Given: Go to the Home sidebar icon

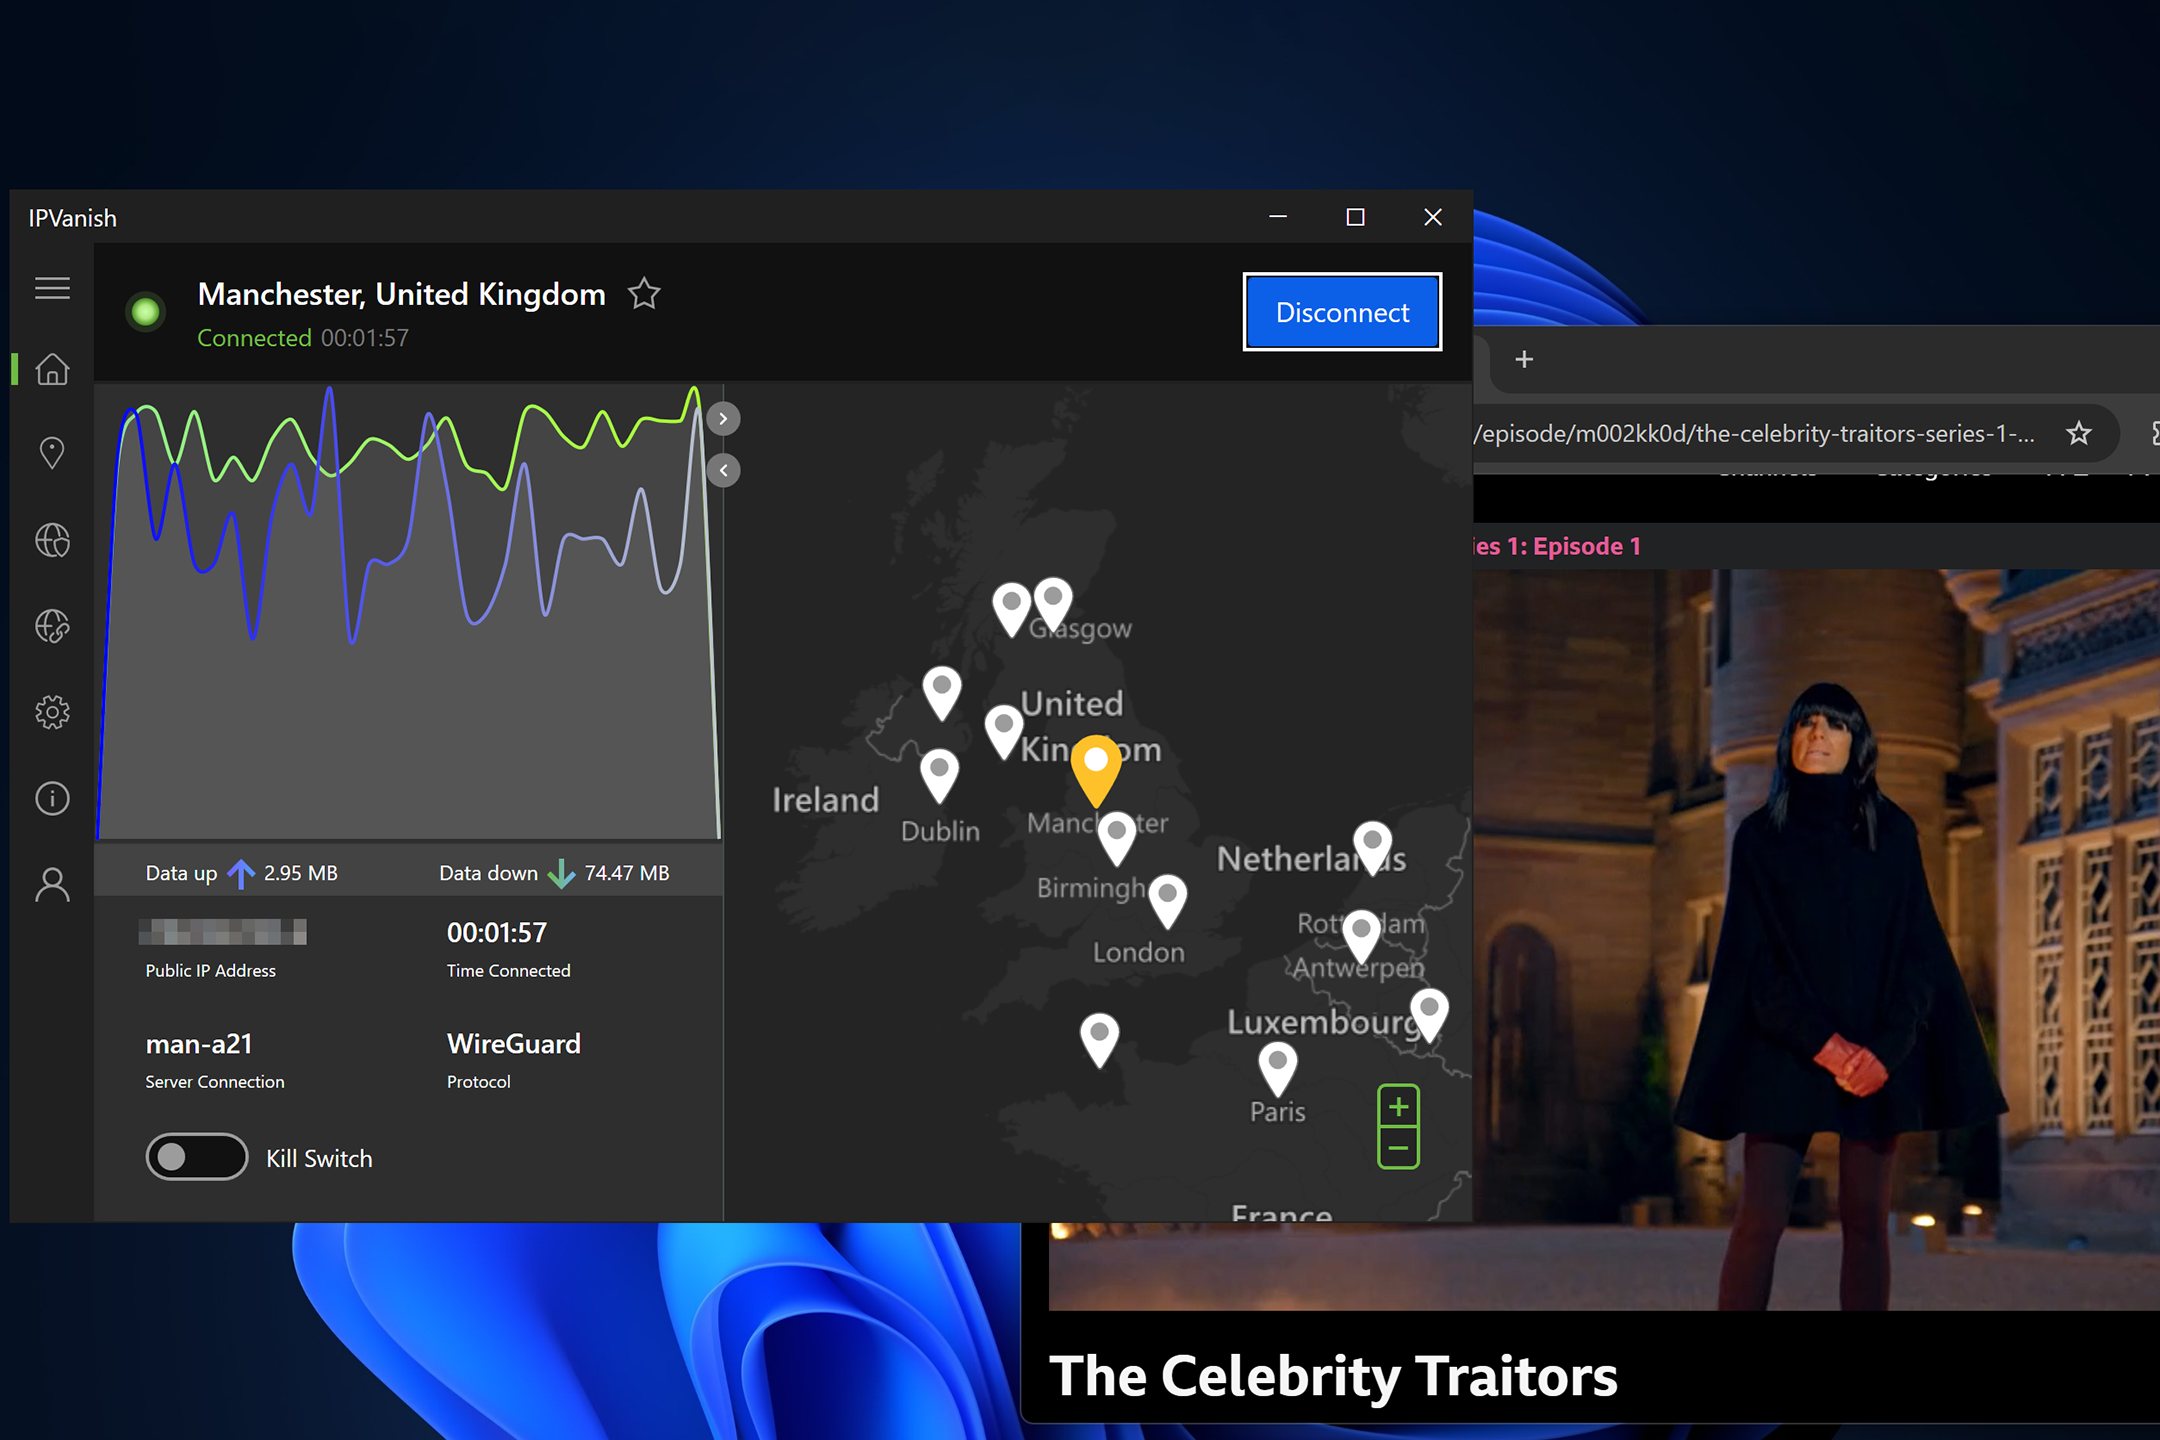Looking at the screenshot, I should [52, 369].
